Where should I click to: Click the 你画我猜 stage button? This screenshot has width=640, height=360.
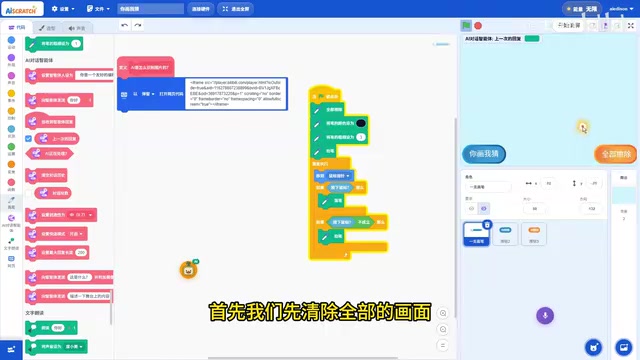tap(484, 154)
